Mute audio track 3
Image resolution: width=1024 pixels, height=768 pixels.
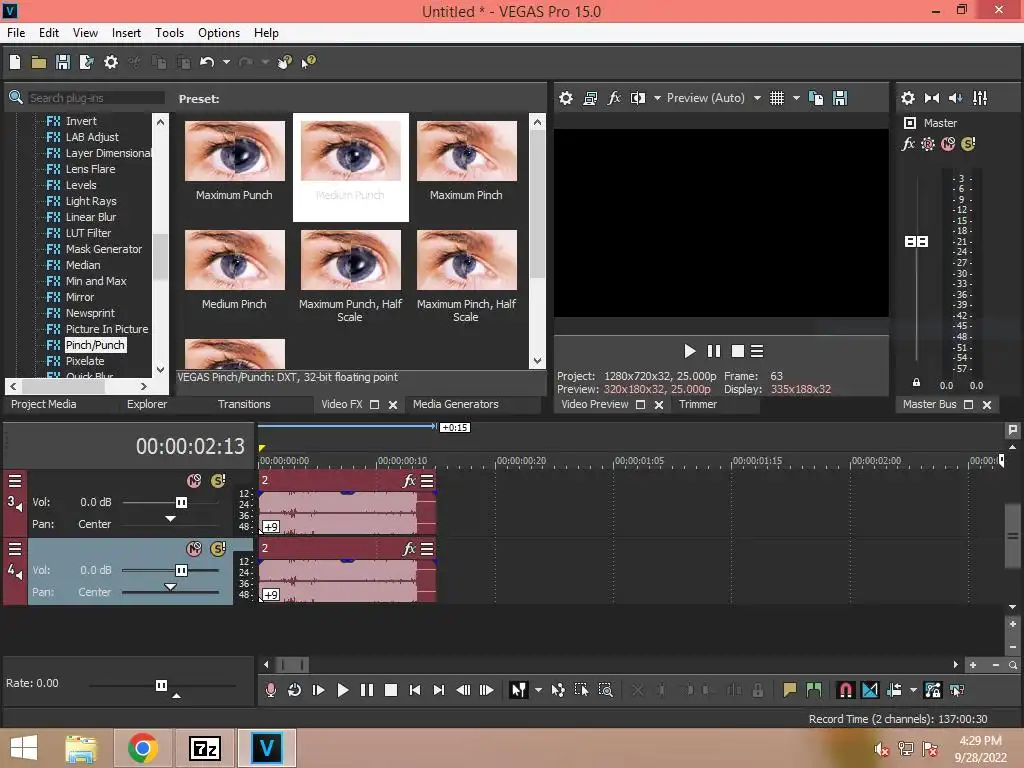point(194,481)
